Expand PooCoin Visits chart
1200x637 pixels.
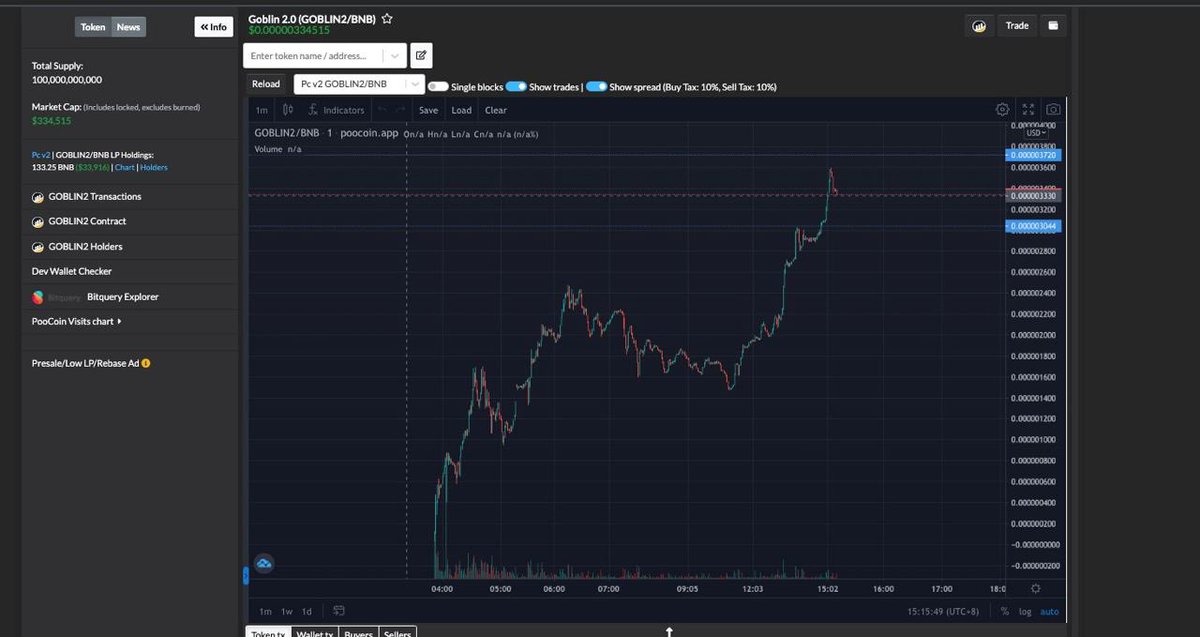click(77, 322)
